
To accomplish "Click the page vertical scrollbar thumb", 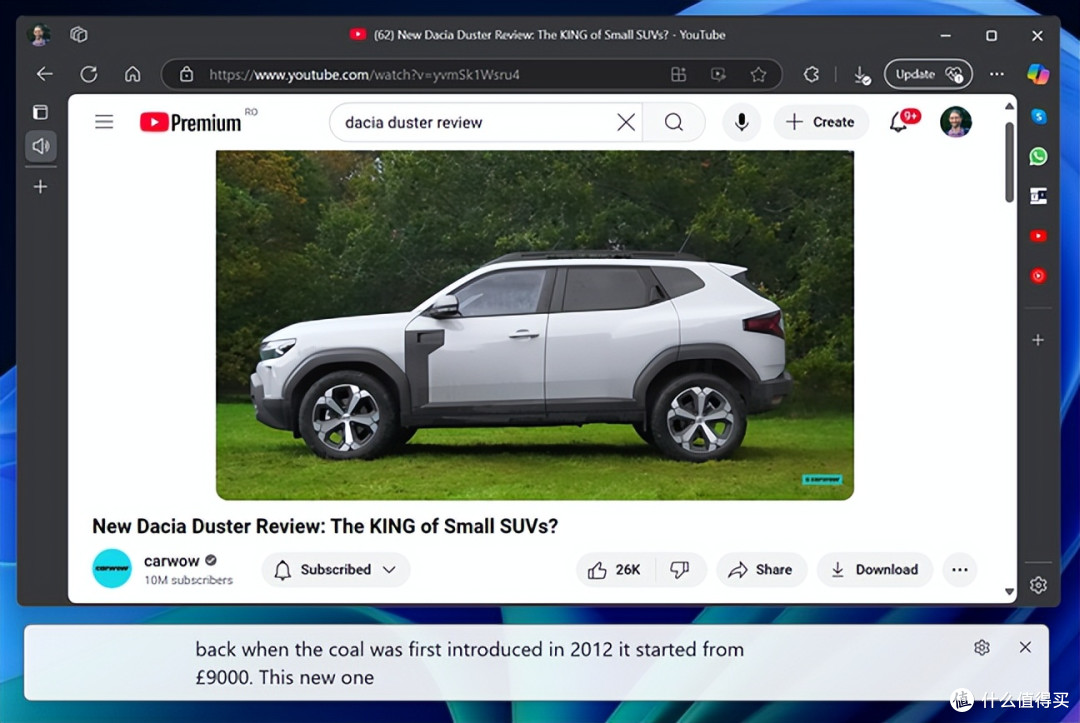I will [x=1009, y=163].
